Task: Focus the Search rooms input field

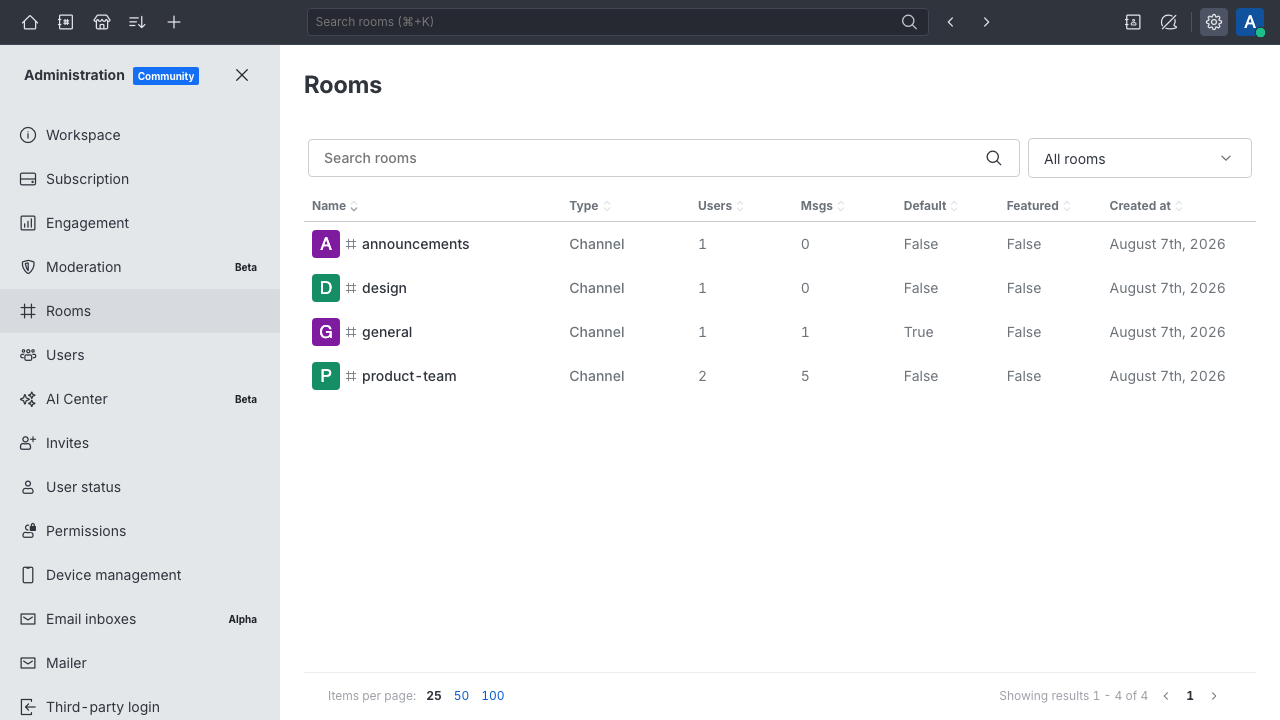Action: (664, 158)
